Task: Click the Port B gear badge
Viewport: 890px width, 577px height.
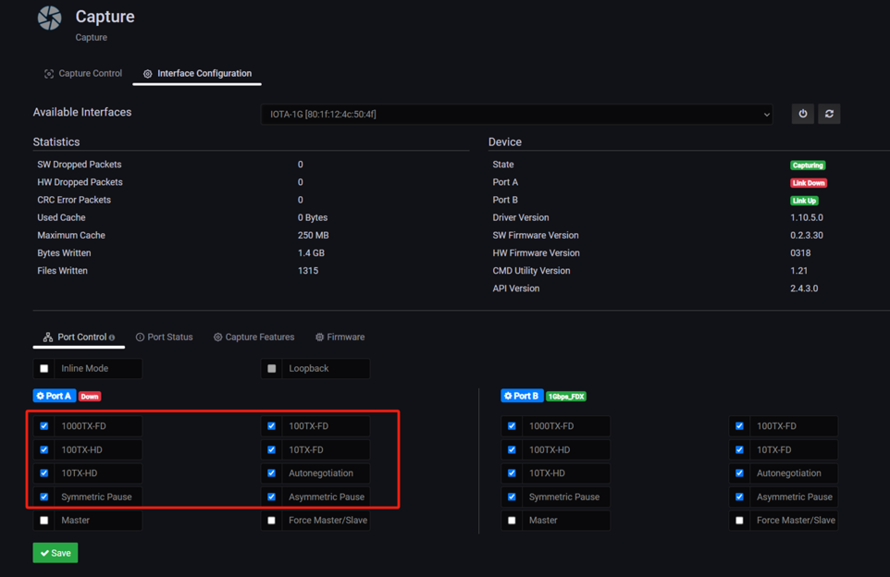Action: coord(522,396)
